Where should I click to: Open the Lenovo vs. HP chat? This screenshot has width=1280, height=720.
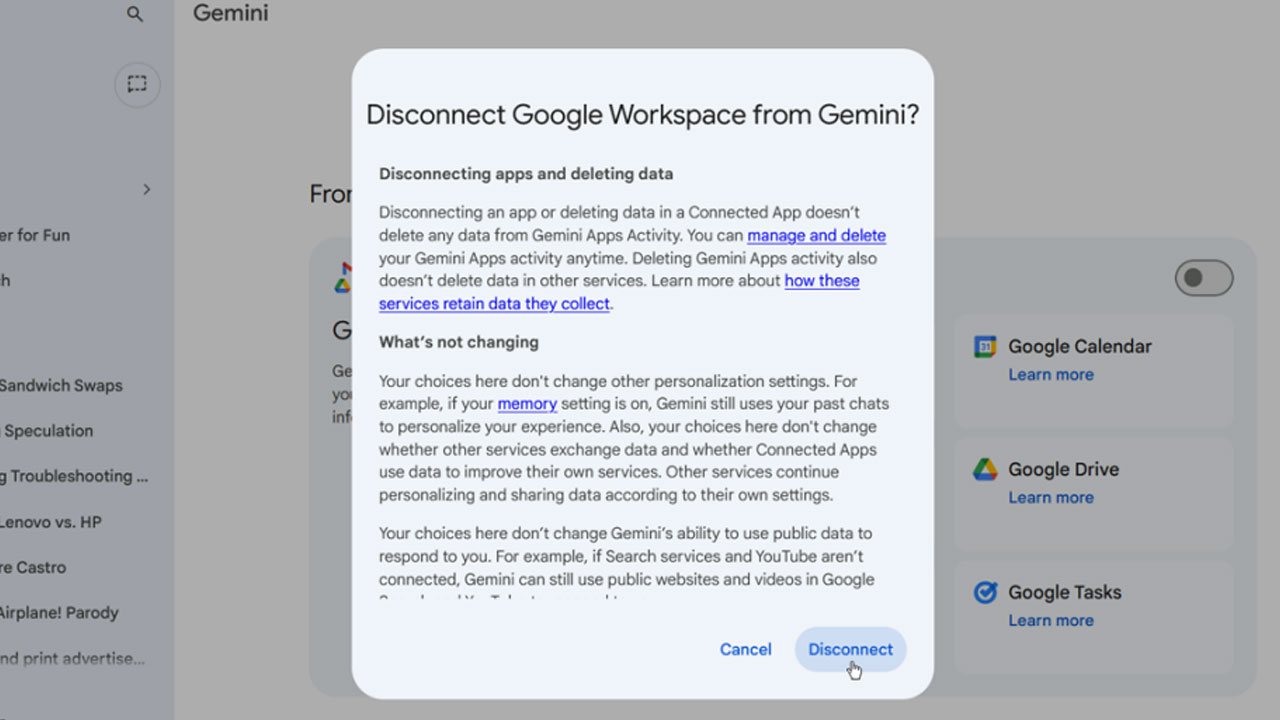point(51,522)
